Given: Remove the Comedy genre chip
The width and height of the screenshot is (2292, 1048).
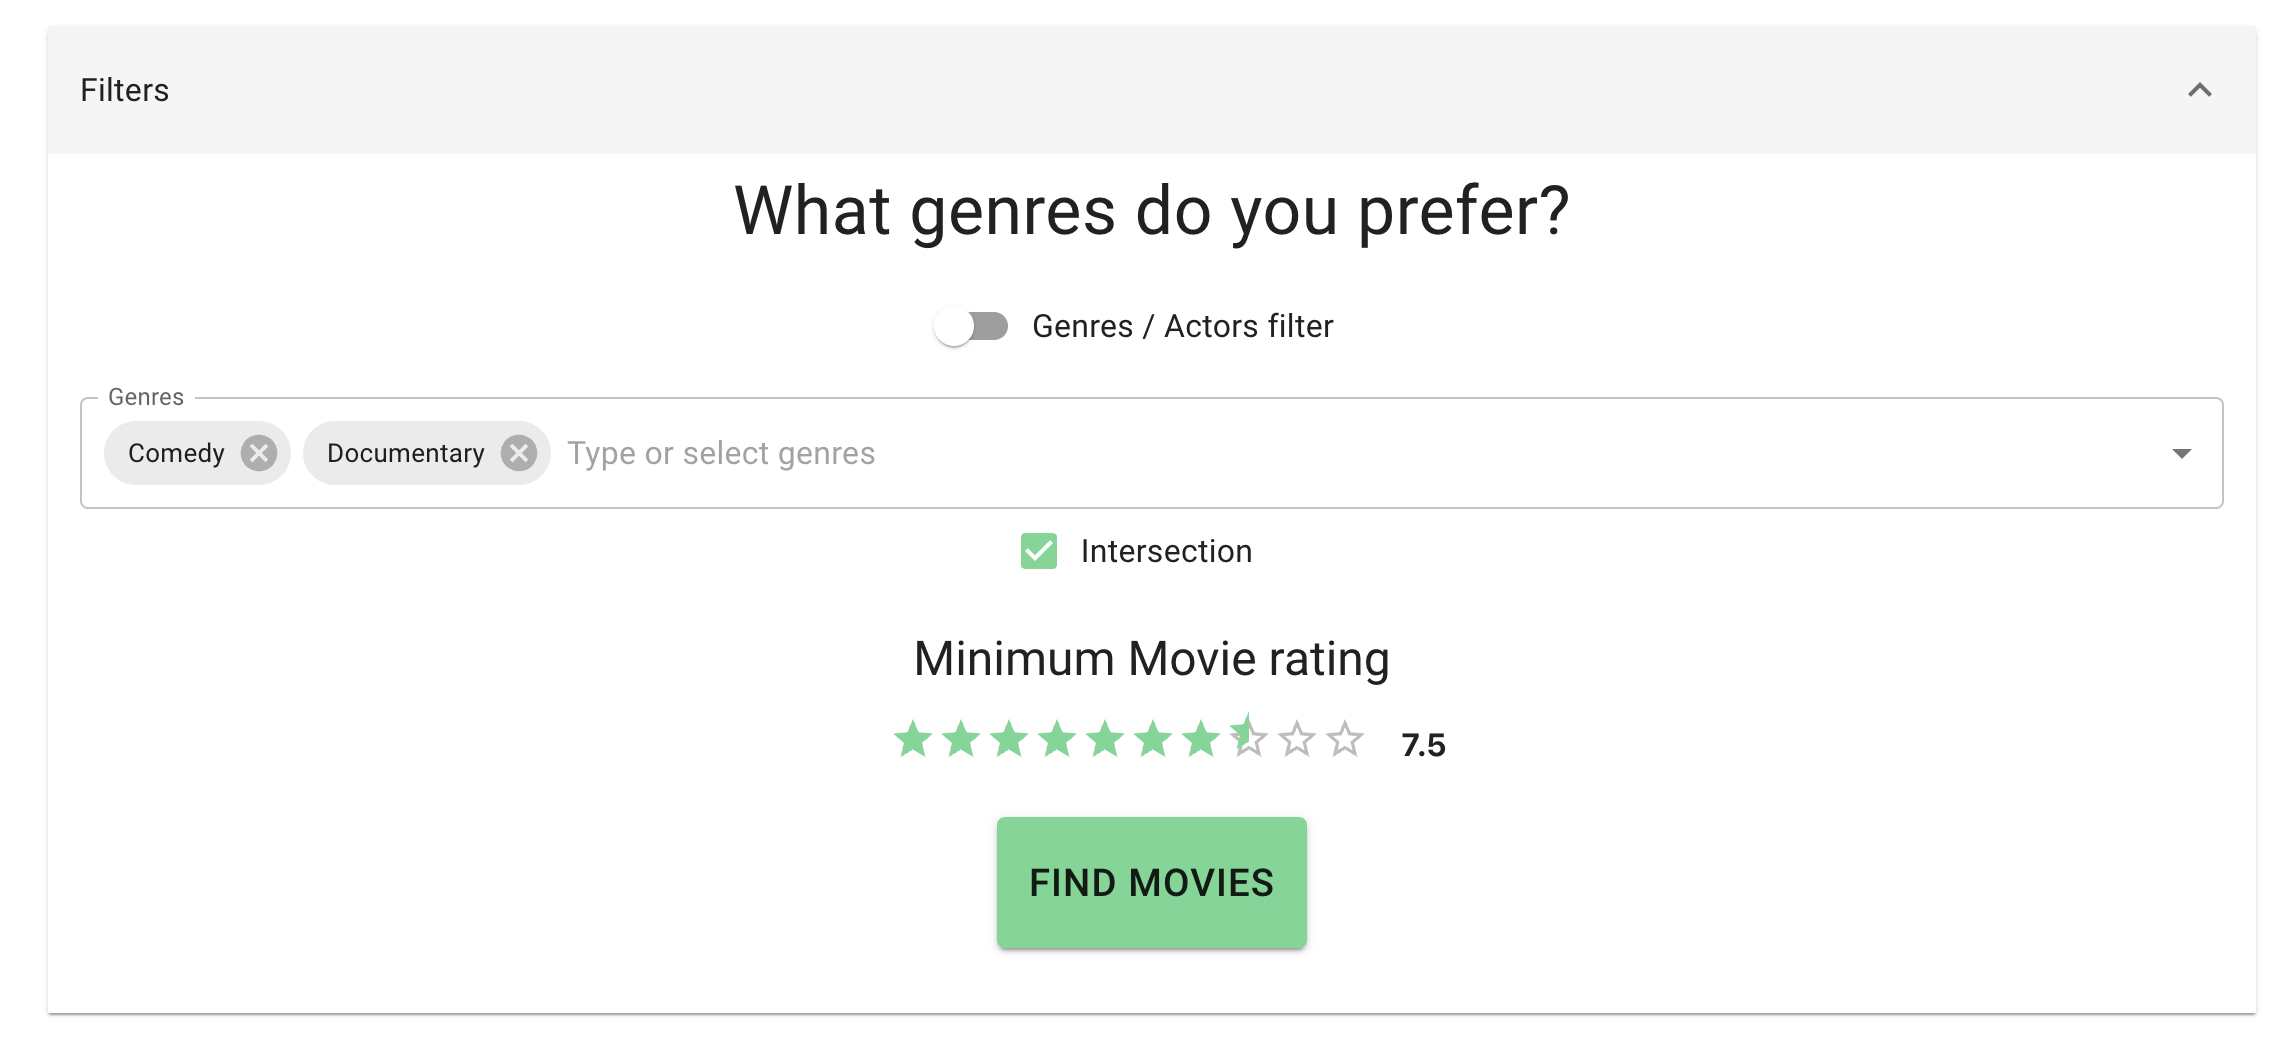Looking at the screenshot, I should [259, 453].
